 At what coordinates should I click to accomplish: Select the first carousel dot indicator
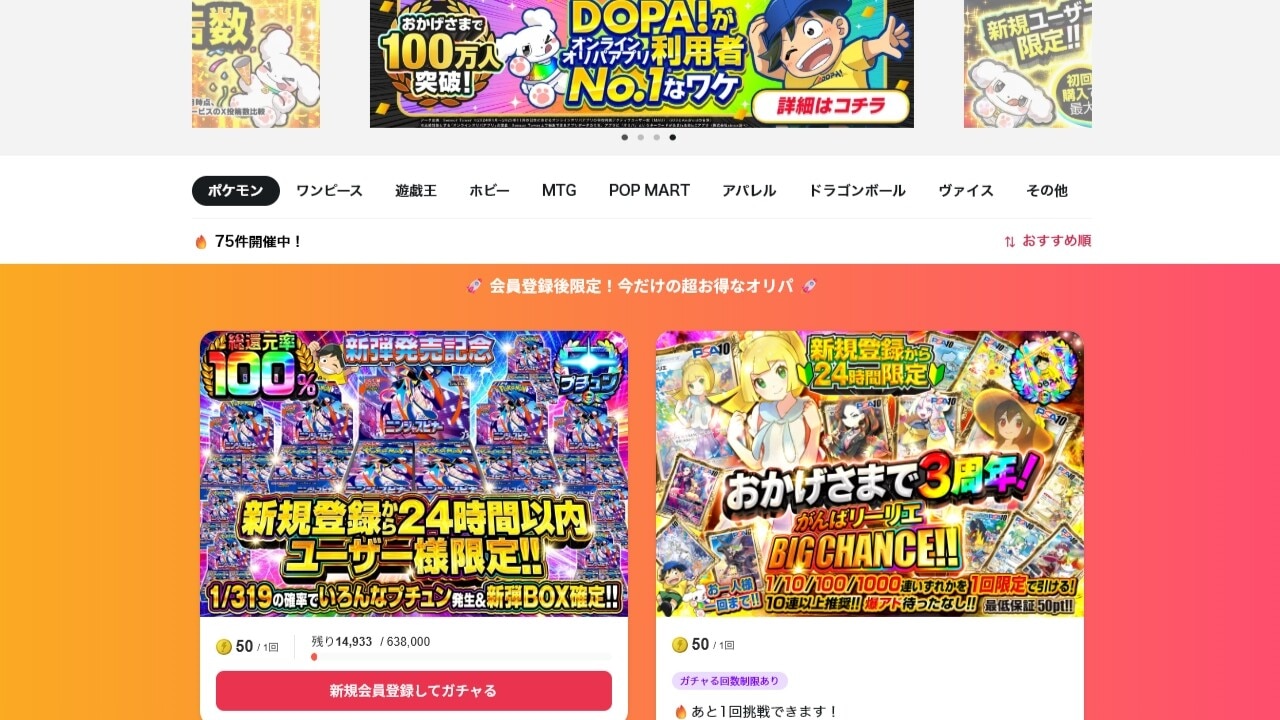pos(625,137)
